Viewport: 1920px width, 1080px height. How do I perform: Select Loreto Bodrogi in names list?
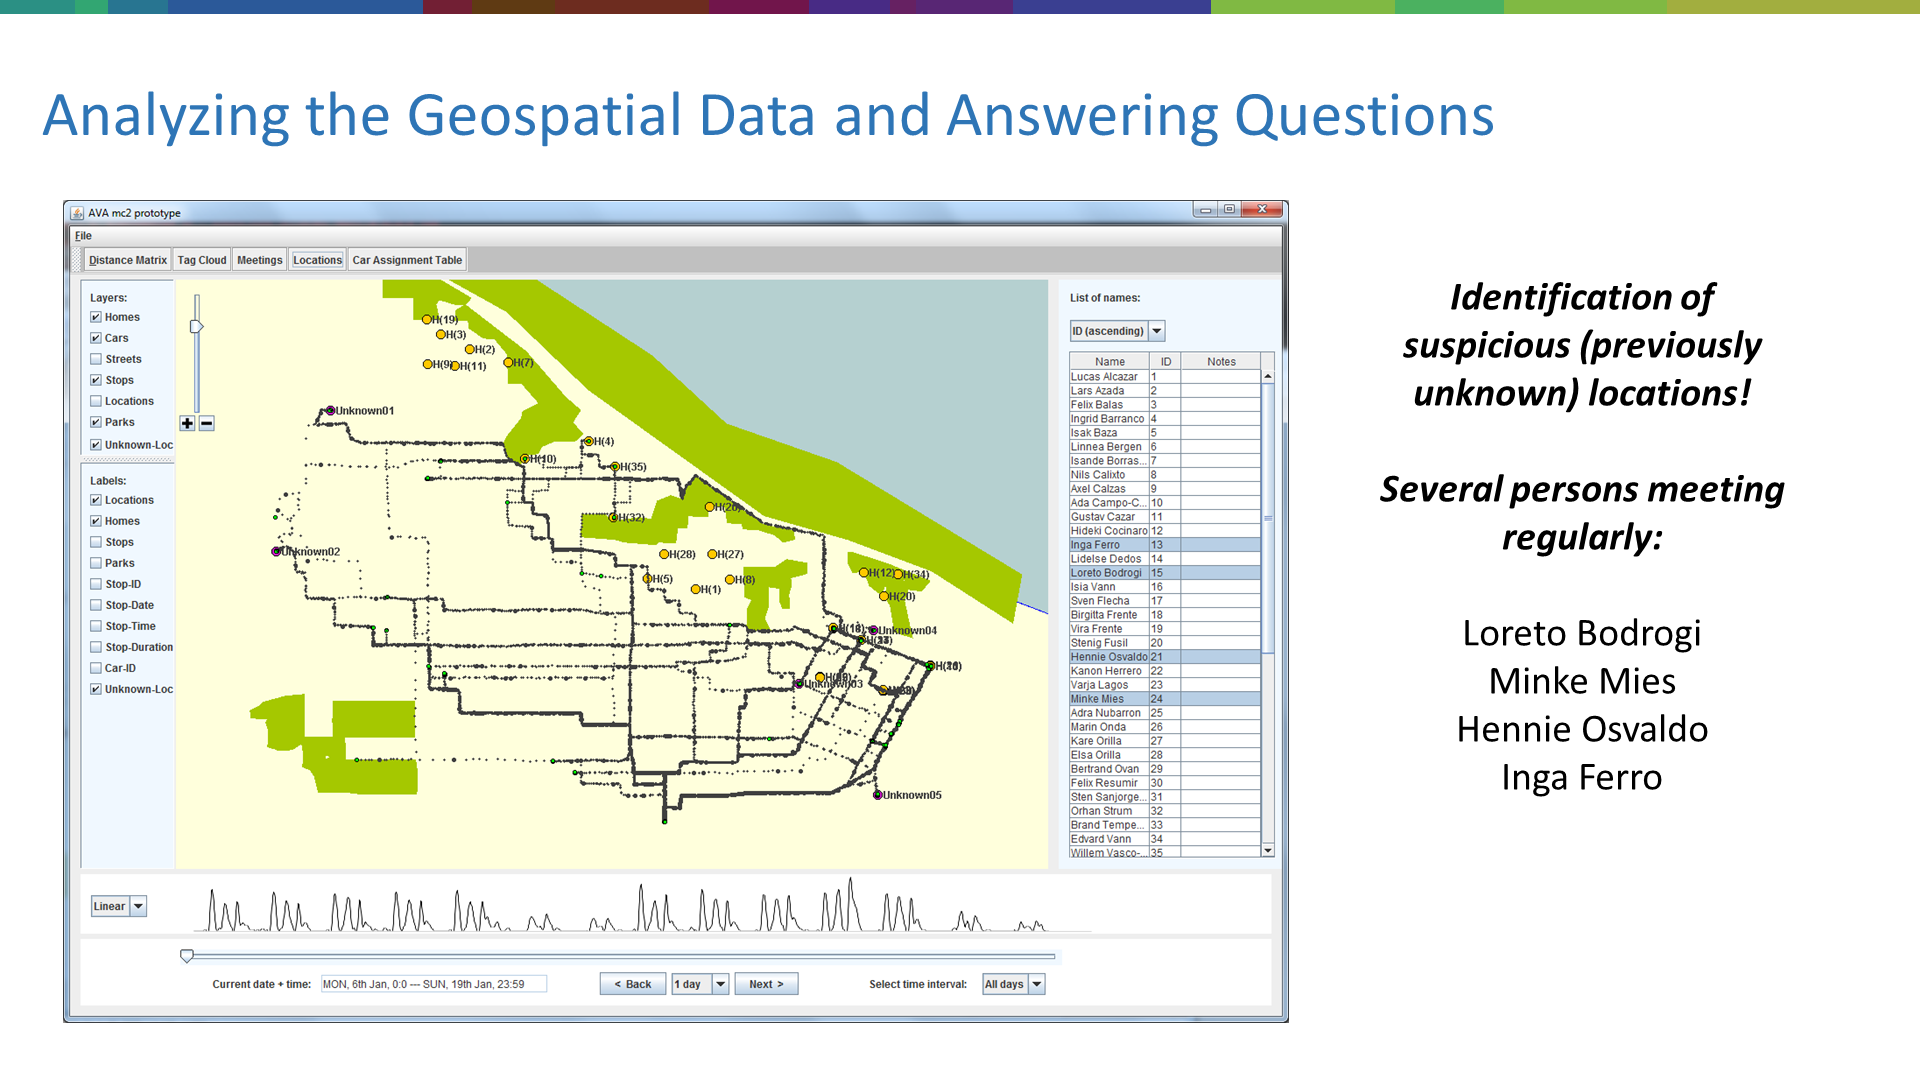click(x=1165, y=574)
